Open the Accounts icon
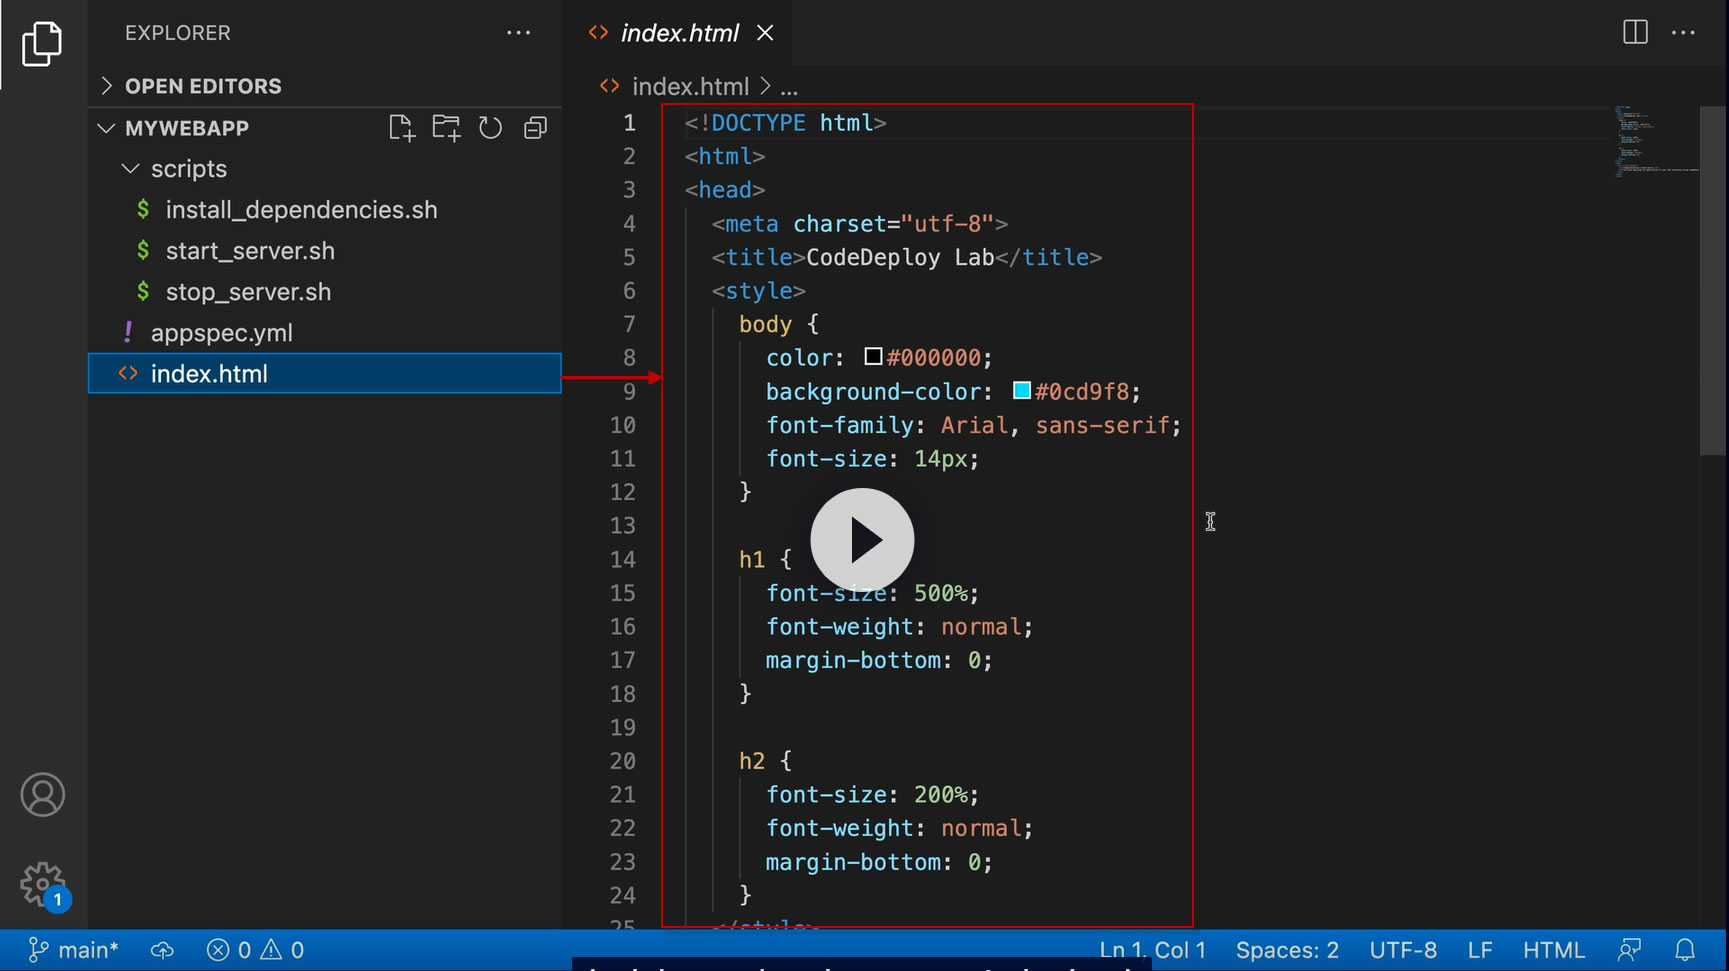The image size is (1729, 971). click(42, 795)
